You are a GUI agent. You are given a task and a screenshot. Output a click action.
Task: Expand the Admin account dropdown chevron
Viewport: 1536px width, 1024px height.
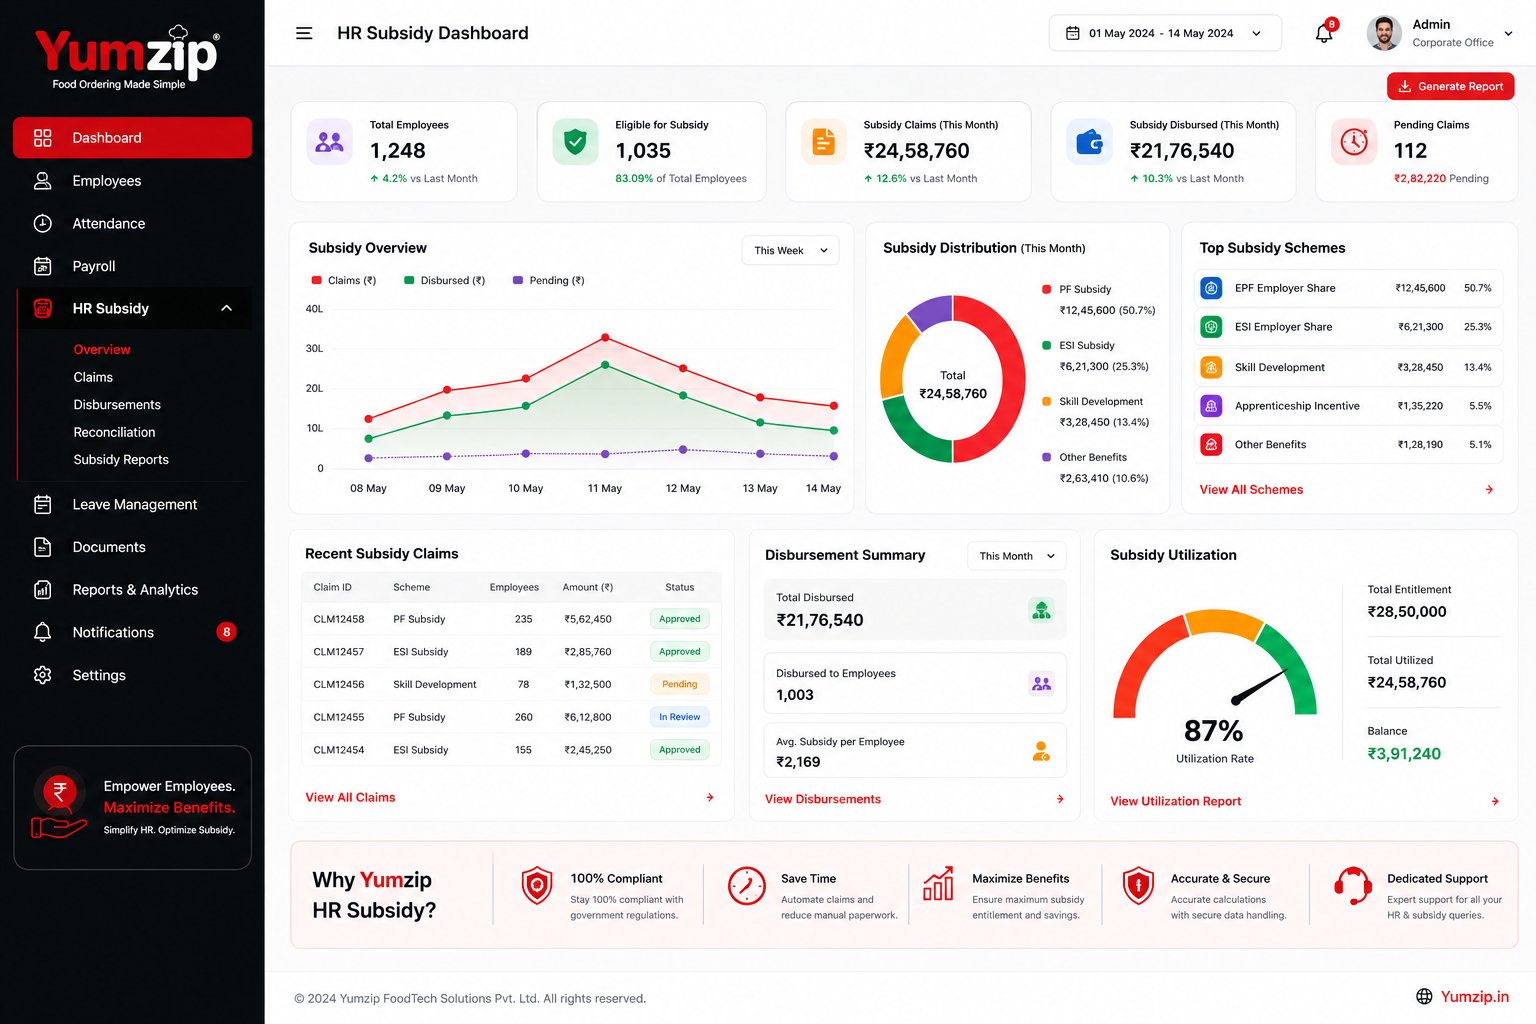pyautogui.click(x=1508, y=33)
